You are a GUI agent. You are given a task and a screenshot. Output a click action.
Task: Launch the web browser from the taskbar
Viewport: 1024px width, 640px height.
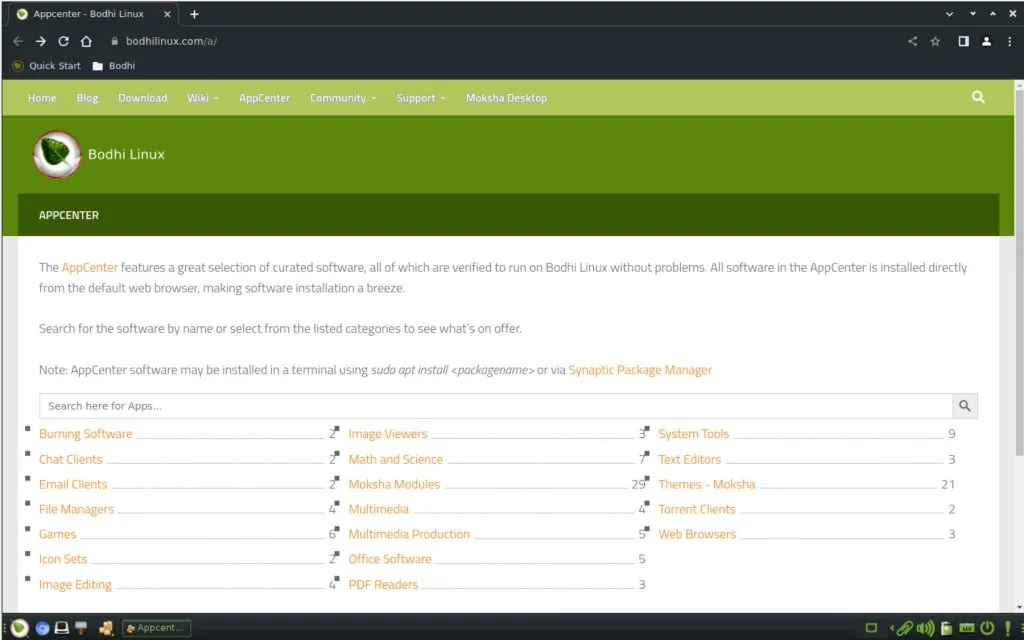tap(42, 628)
